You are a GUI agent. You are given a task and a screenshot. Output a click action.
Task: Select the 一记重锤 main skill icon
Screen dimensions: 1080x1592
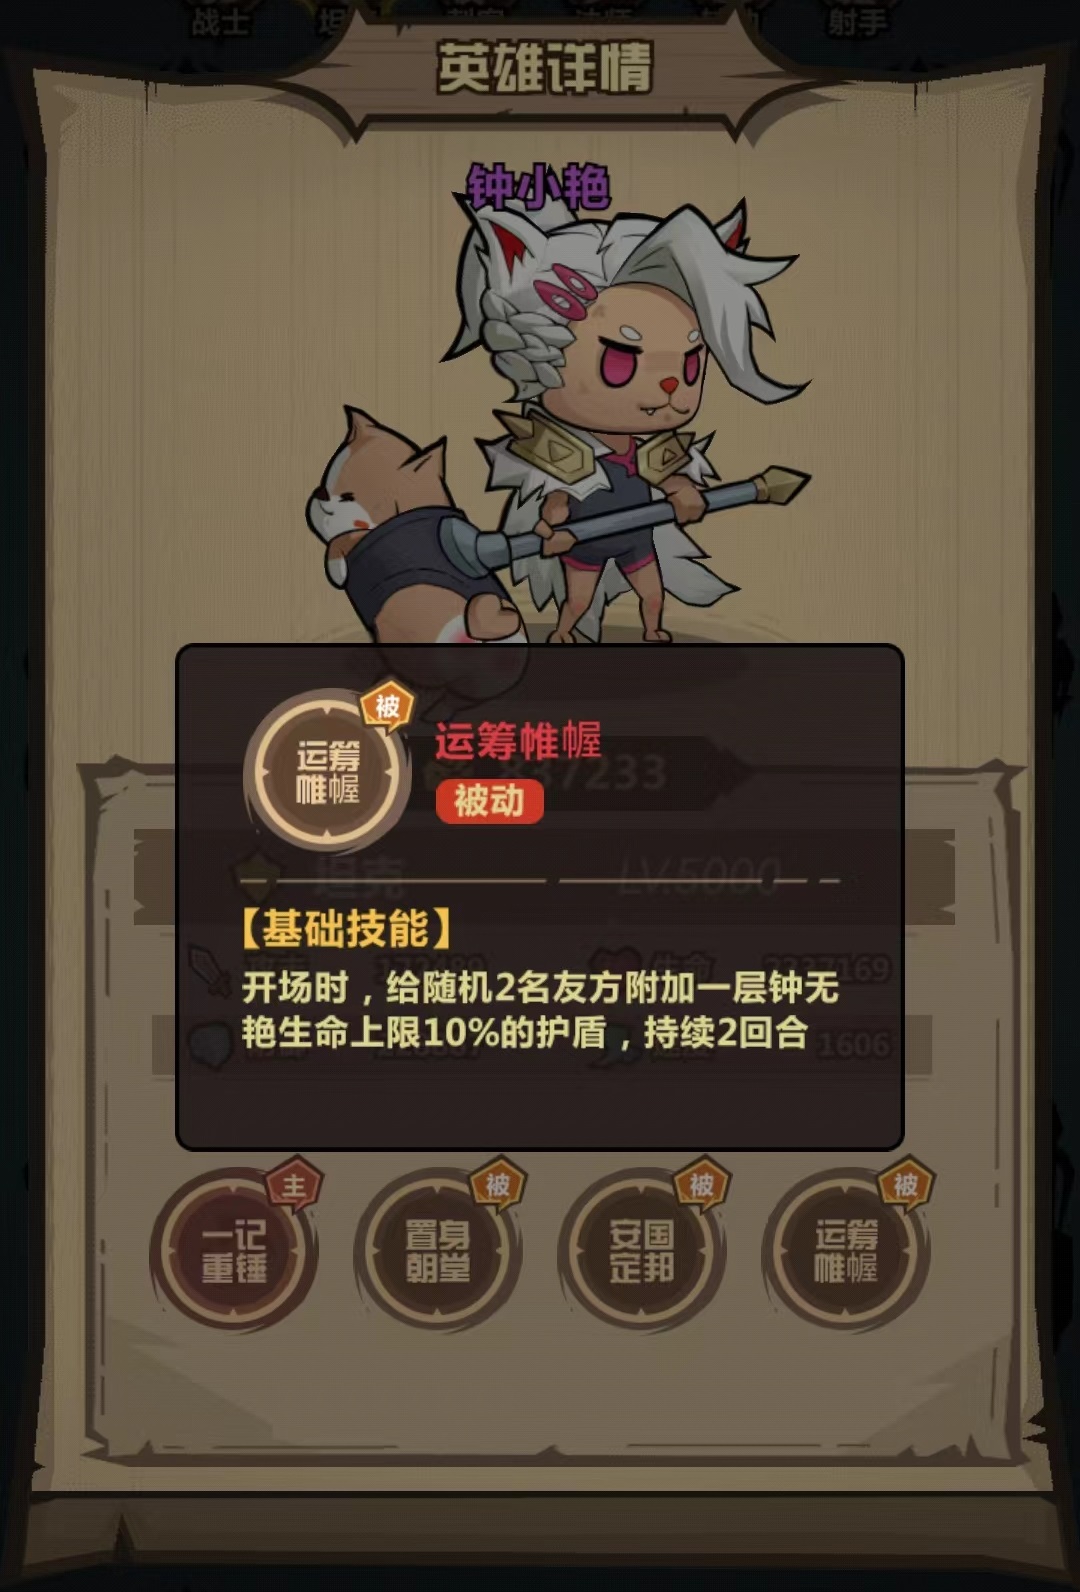[x=234, y=1250]
